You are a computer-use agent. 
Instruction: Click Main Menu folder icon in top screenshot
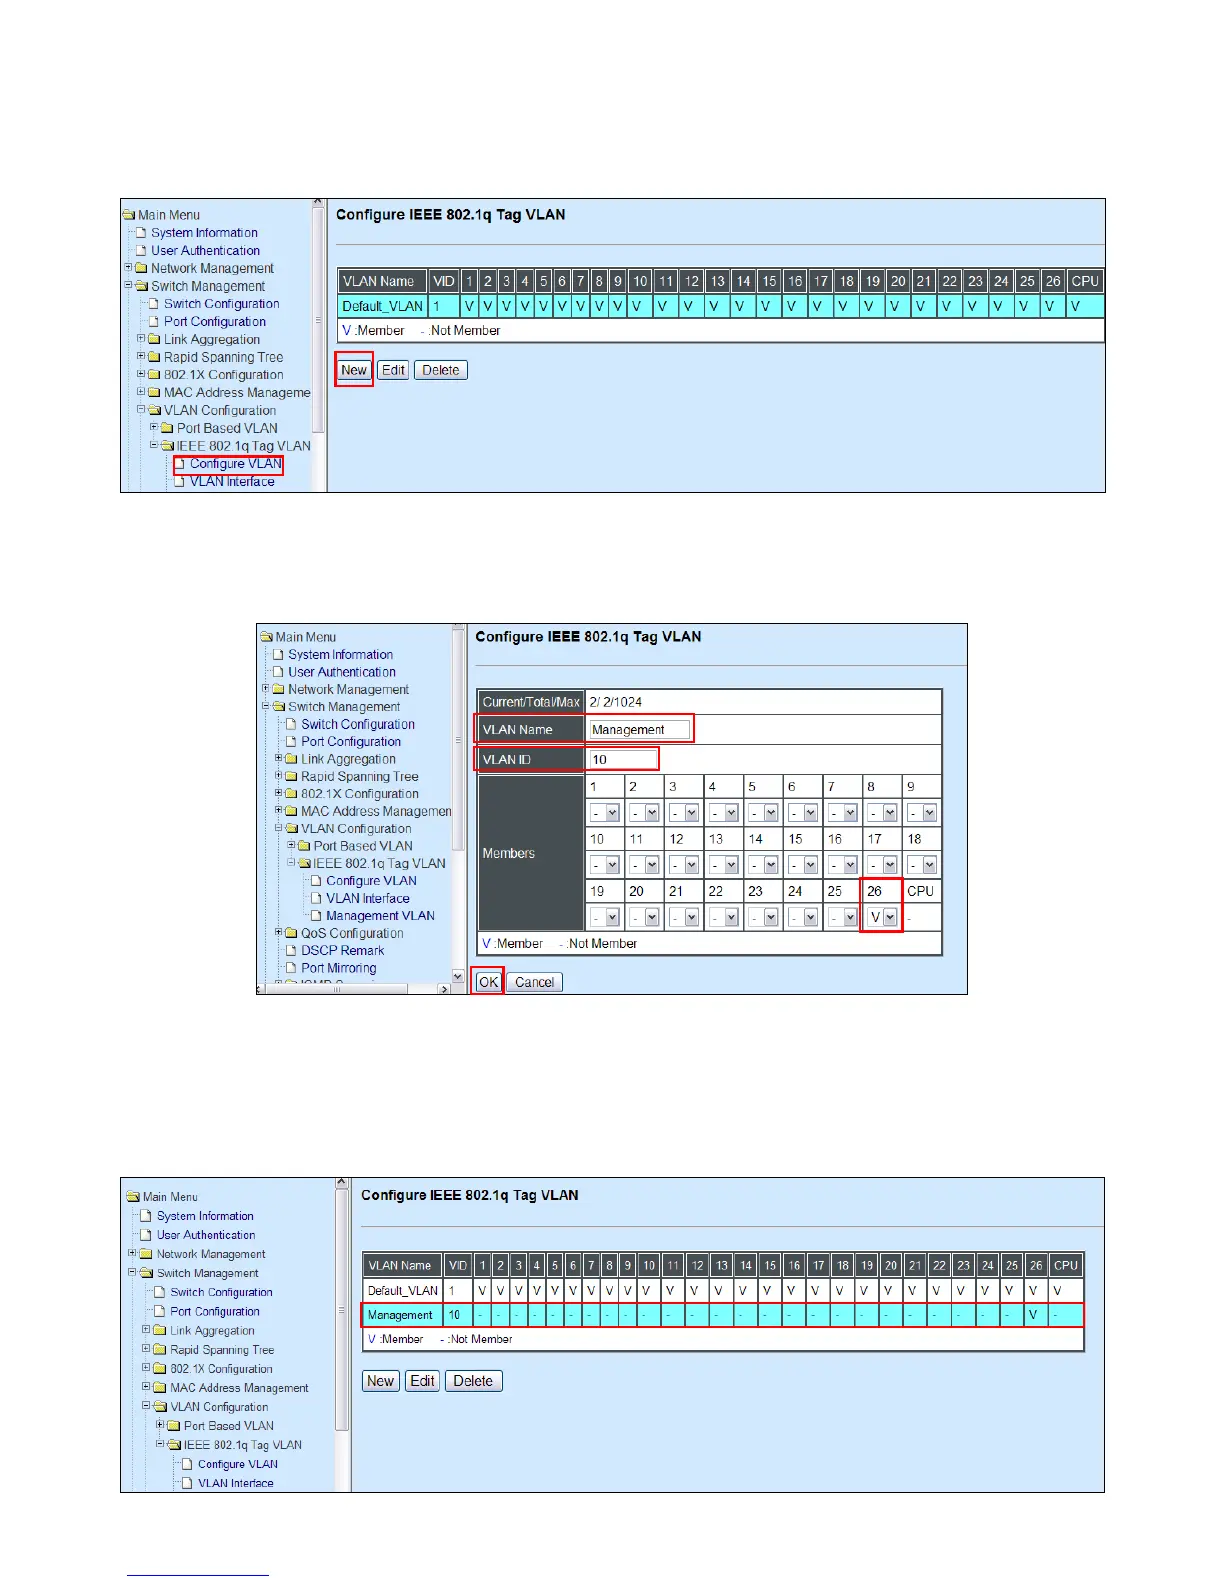click(x=129, y=215)
